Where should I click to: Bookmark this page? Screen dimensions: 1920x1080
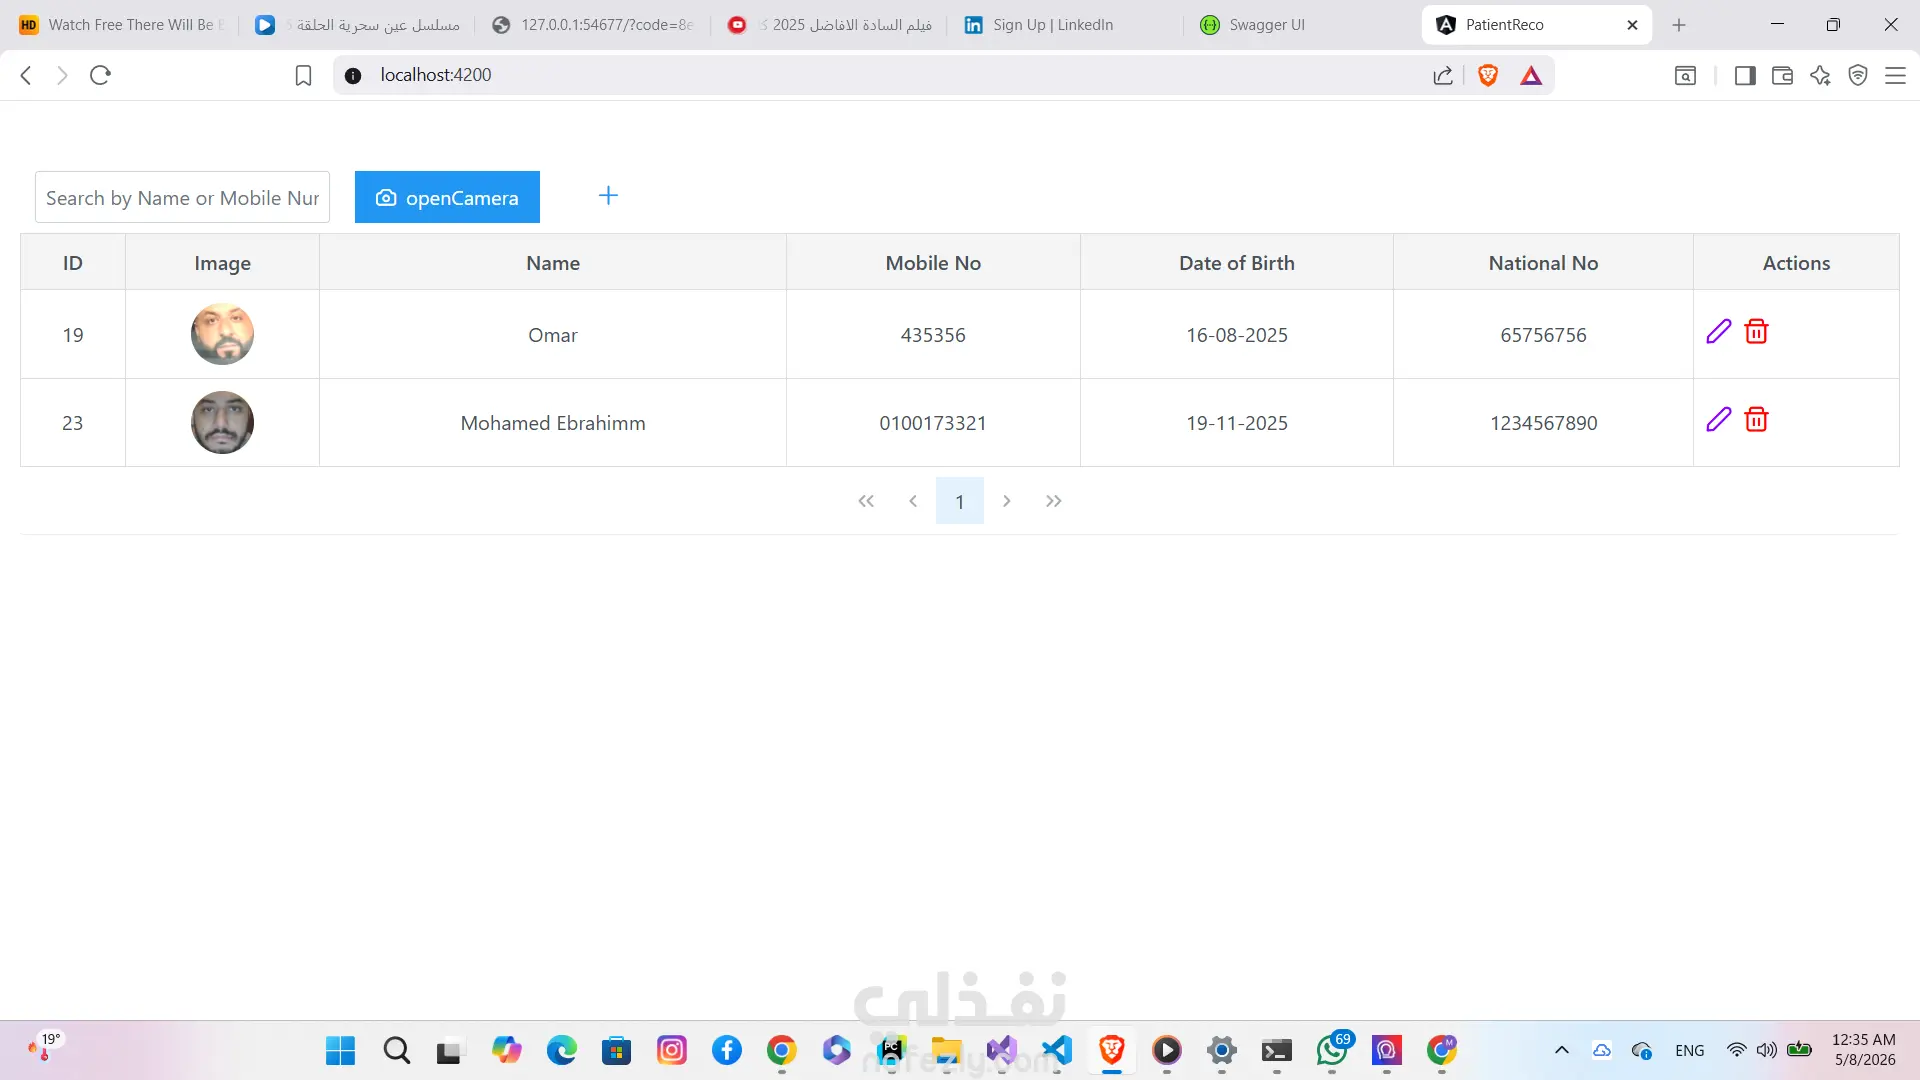pyautogui.click(x=303, y=75)
